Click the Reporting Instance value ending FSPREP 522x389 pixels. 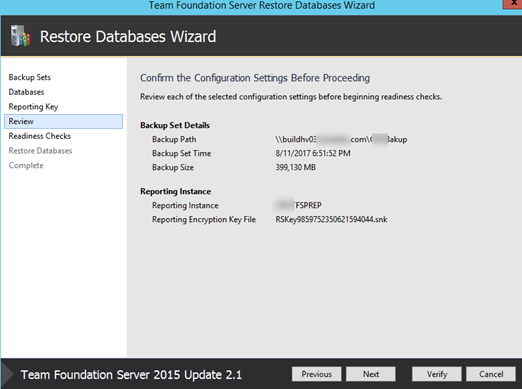coord(298,205)
